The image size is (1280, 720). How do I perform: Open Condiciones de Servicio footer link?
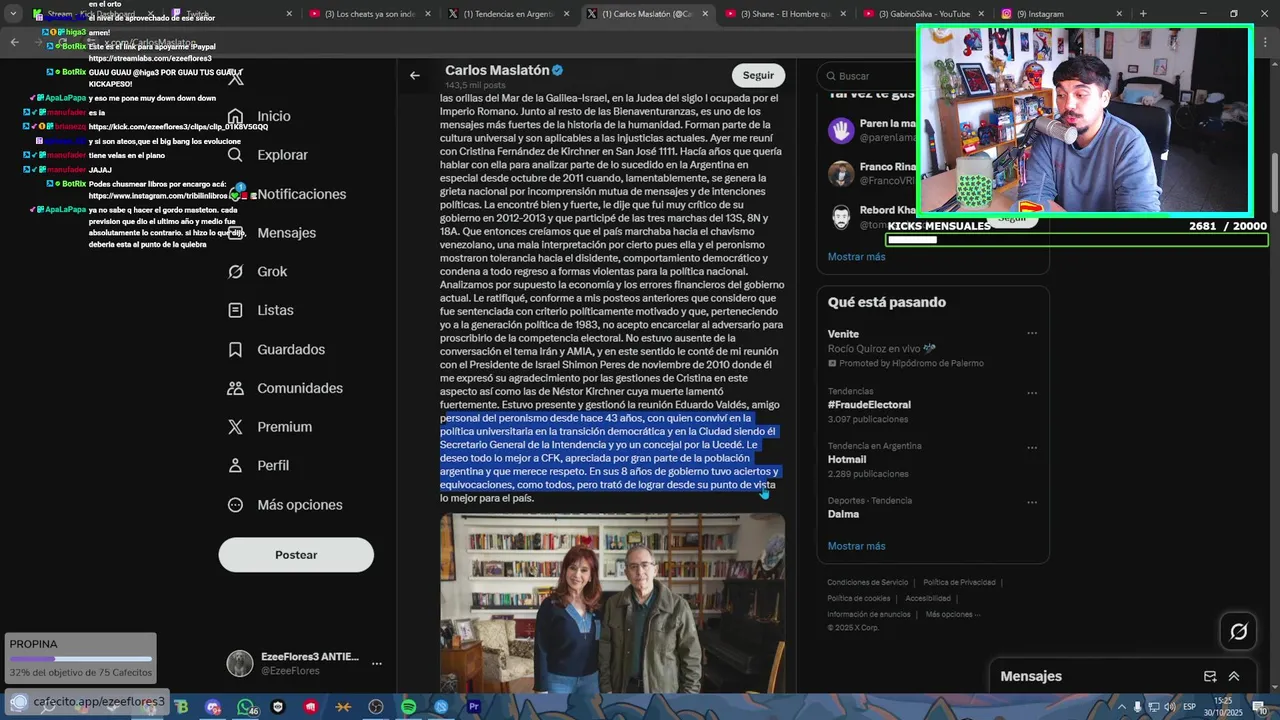point(867,582)
